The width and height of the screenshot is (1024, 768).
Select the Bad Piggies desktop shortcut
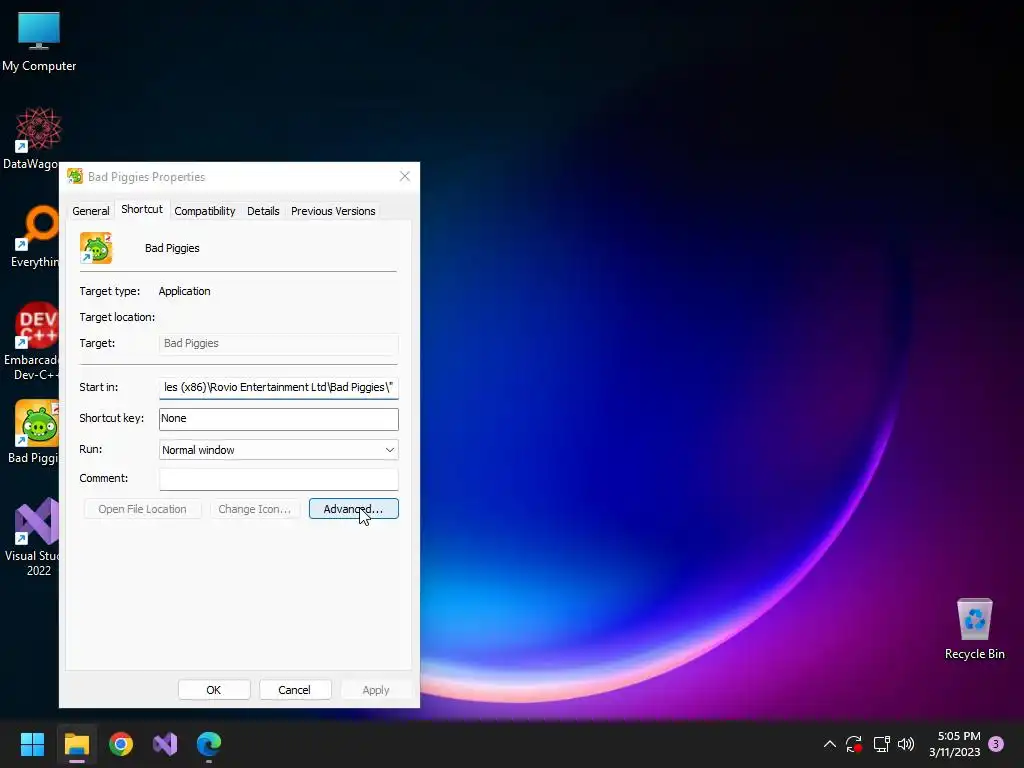click(33, 432)
